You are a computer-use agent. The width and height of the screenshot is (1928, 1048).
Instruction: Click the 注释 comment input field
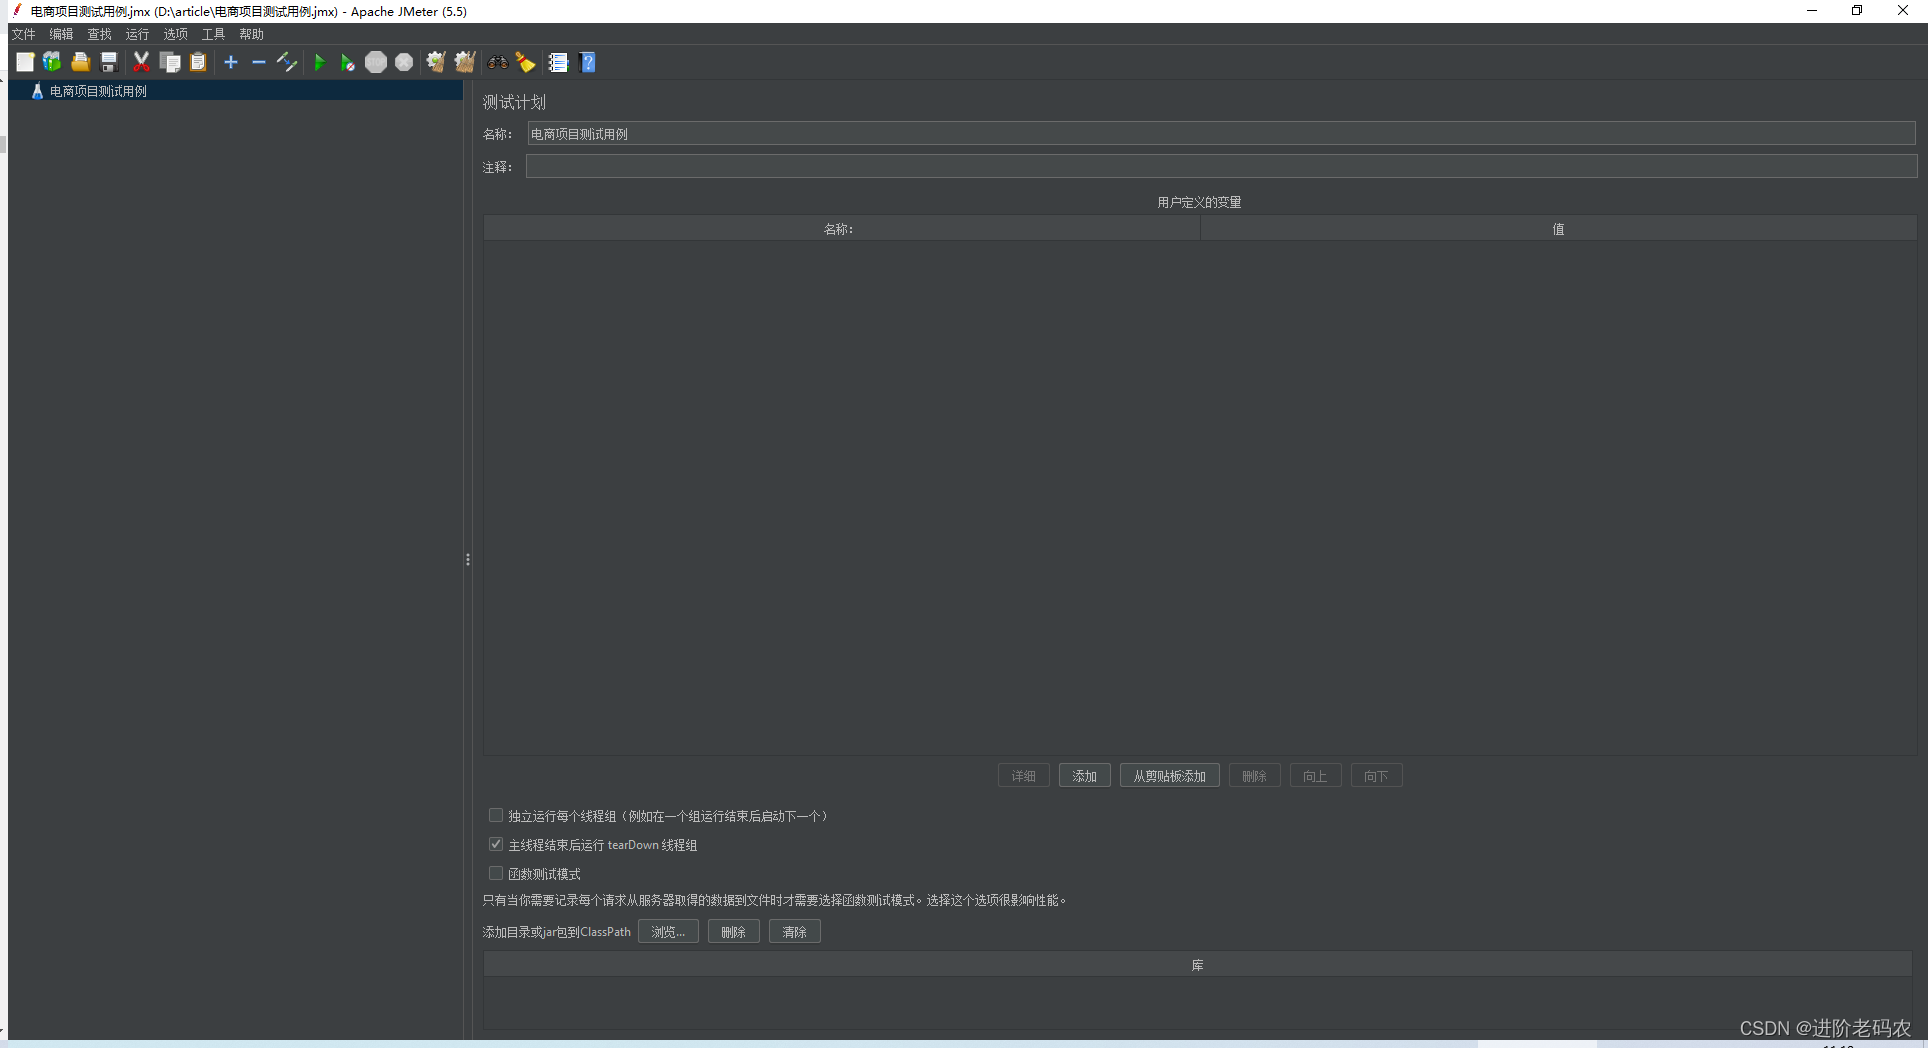(x=1221, y=167)
